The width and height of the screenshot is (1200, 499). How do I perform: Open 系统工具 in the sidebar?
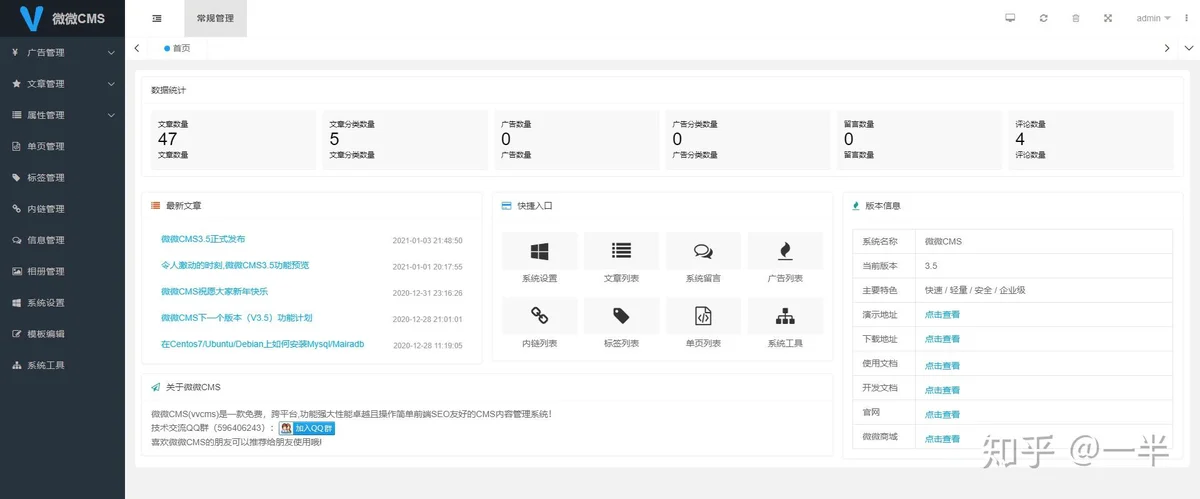click(x=62, y=365)
